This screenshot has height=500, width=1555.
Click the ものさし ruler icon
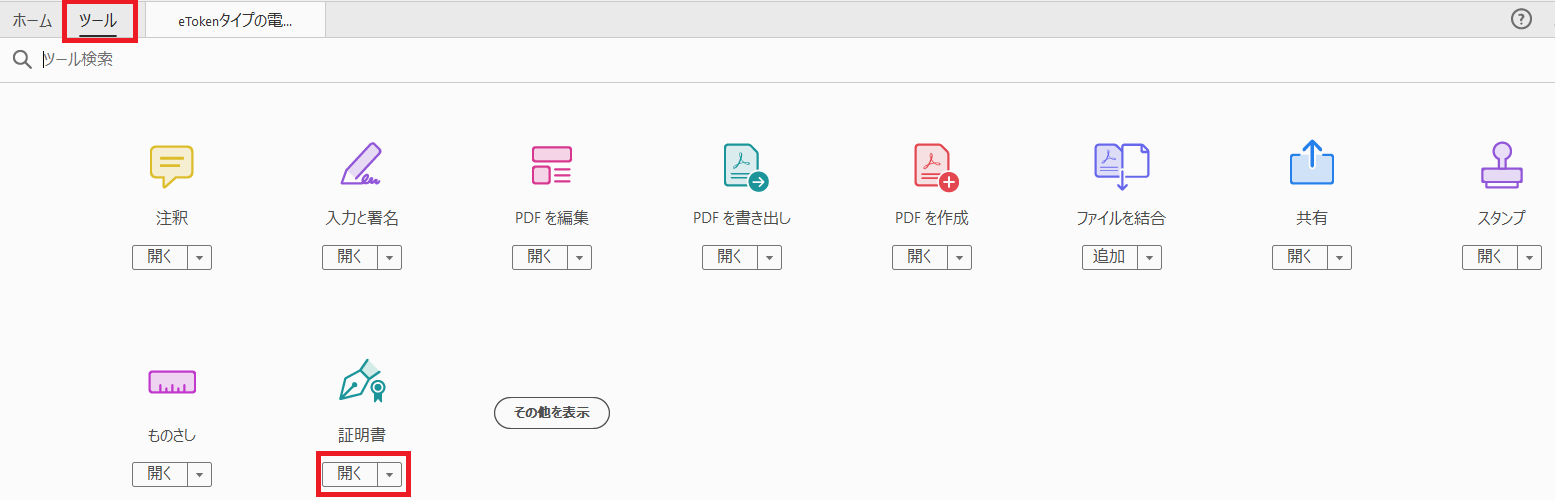tap(171, 382)
